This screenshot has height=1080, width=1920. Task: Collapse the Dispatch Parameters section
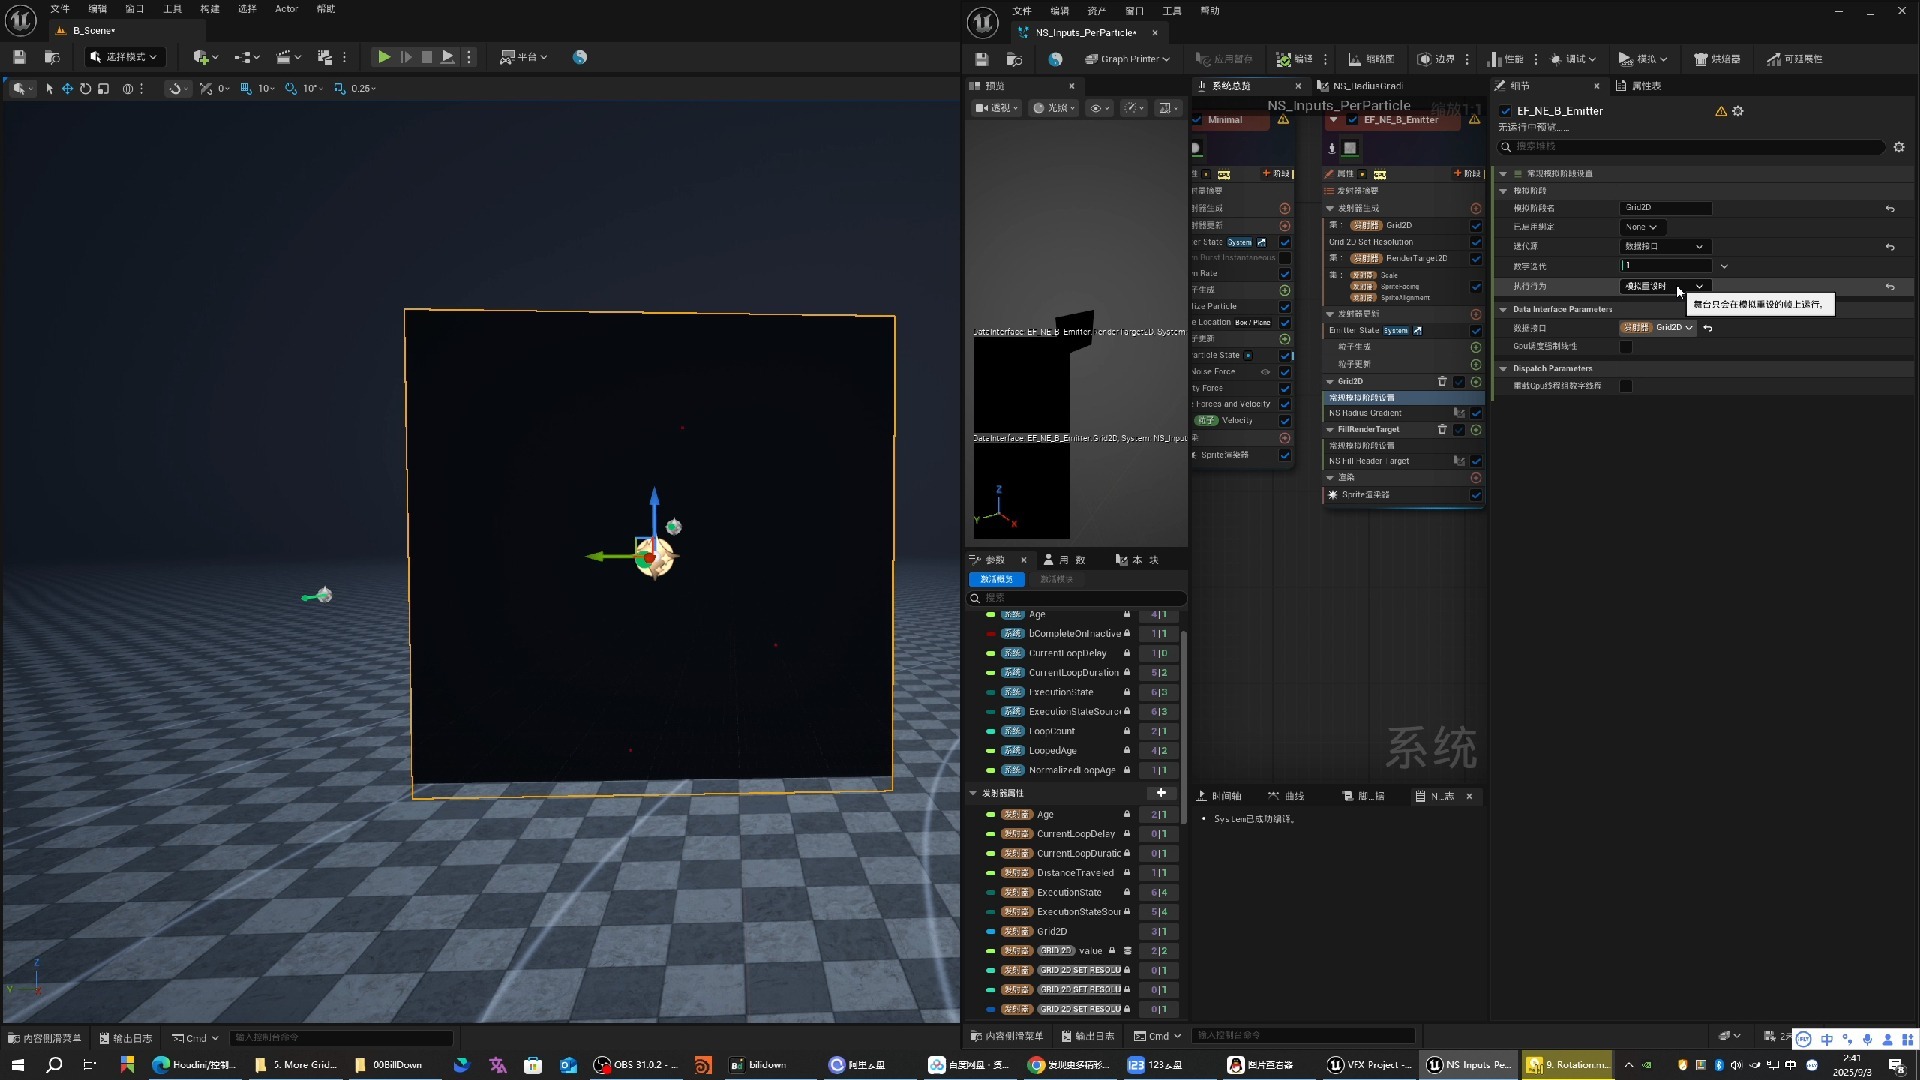(1503, 368)
